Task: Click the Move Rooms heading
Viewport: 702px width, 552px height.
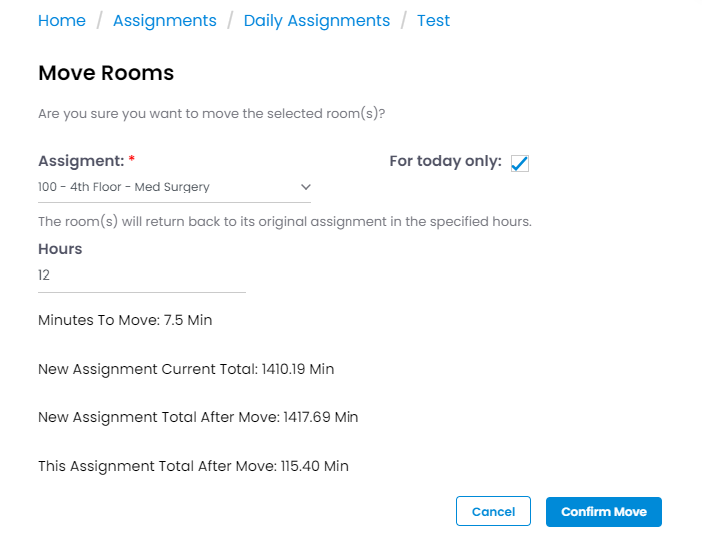Action: coord(106,73)
